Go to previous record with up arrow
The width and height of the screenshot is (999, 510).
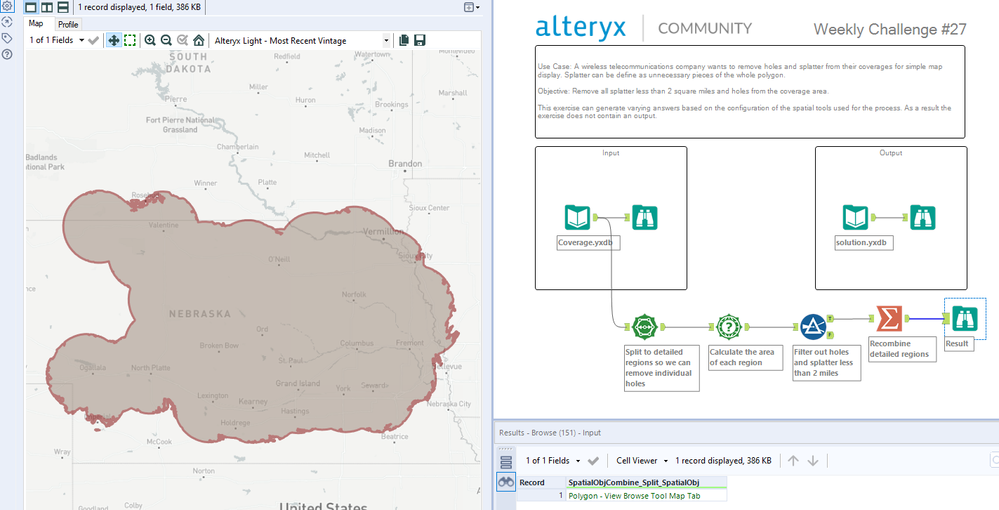tap(793, 460)
